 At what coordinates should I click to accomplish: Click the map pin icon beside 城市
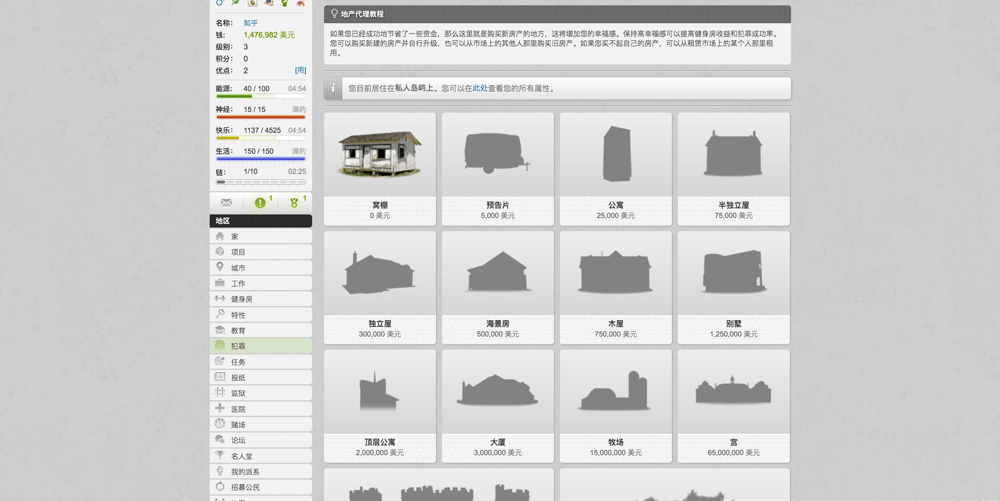(220, 267)
